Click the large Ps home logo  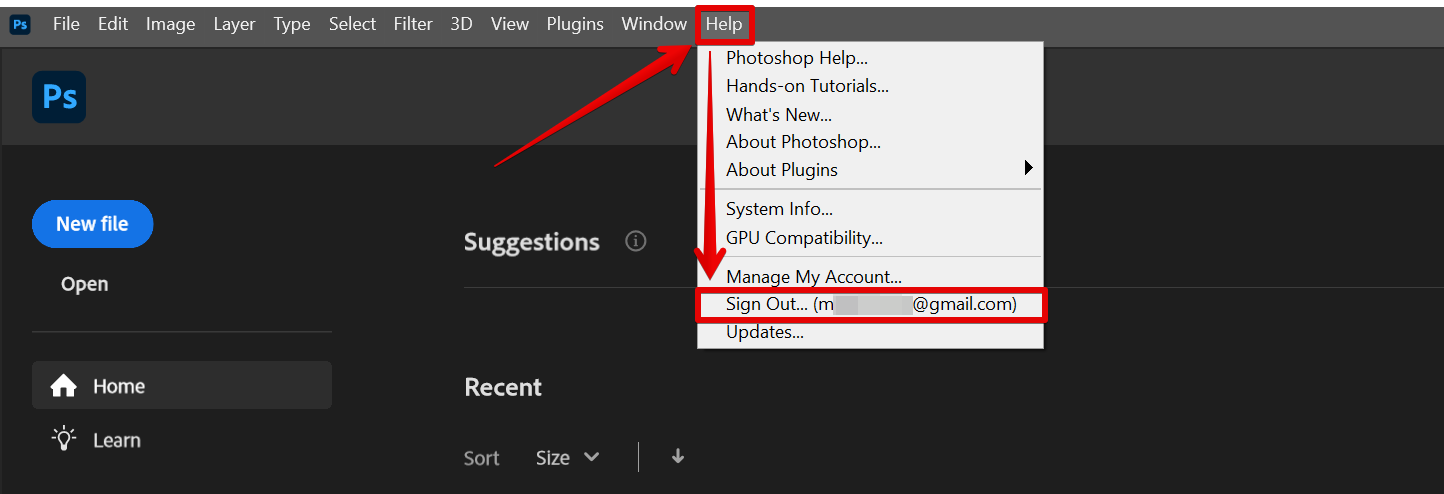point(59,97)
